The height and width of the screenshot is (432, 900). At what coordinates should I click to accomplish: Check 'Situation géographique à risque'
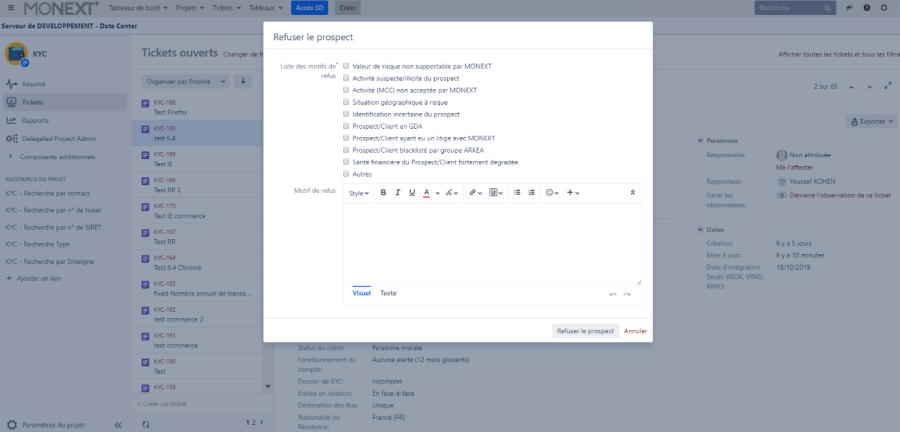click(346, 102)
